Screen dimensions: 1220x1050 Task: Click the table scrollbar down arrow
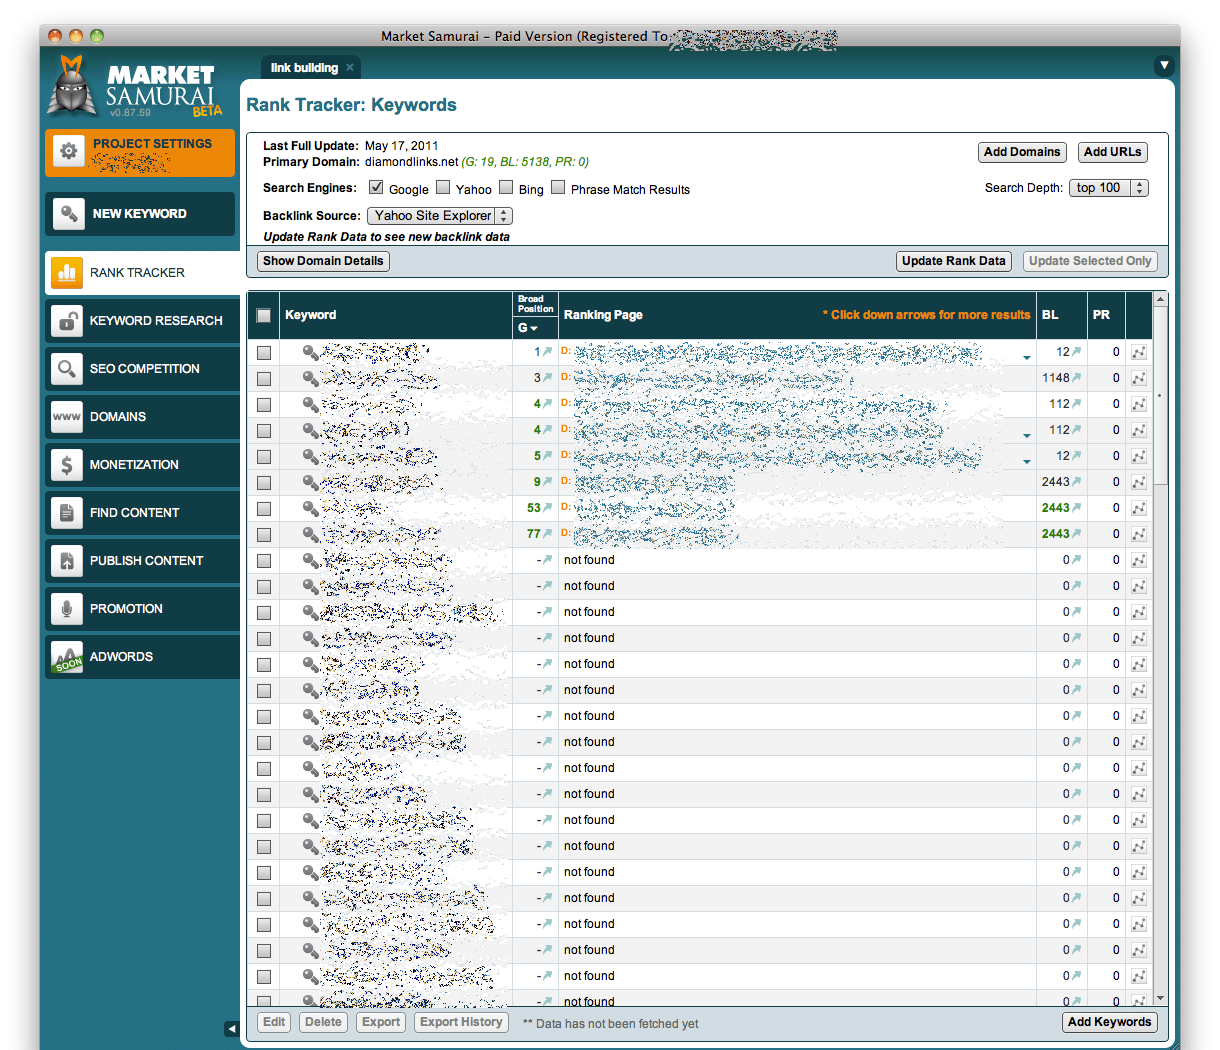[x=1160, y=998]
